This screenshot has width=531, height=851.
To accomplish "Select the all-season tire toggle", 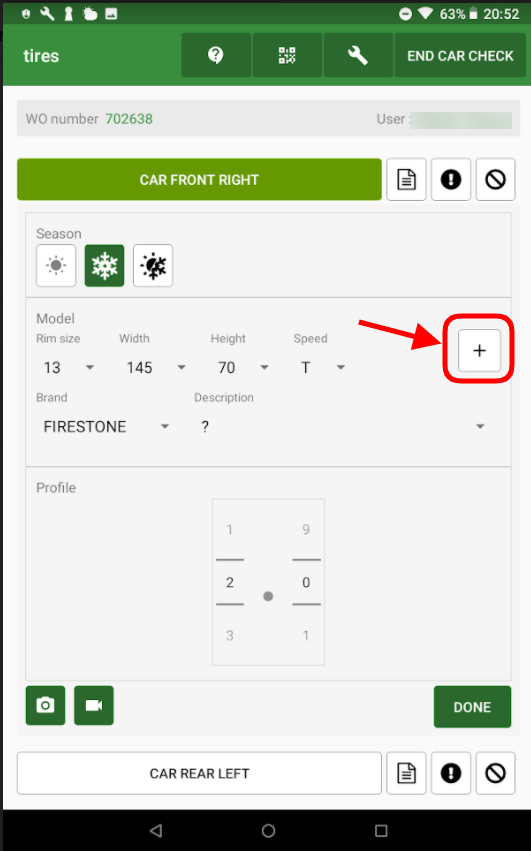I will pos(153,265).
